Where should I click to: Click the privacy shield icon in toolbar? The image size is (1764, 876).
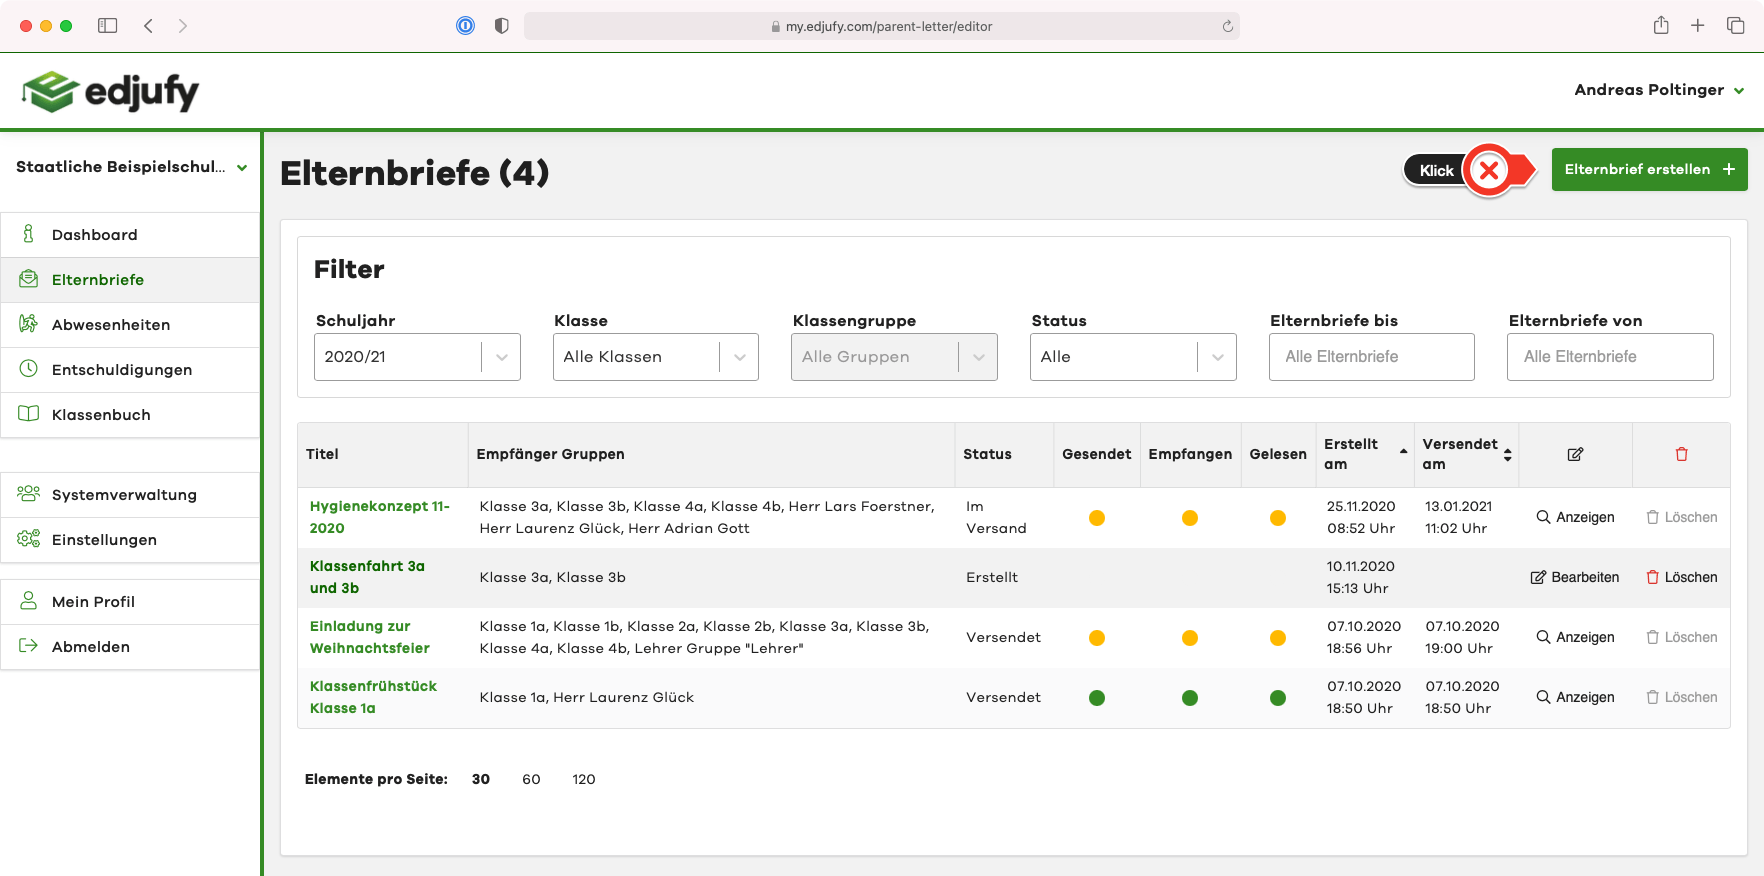click(x=502, y=26)
